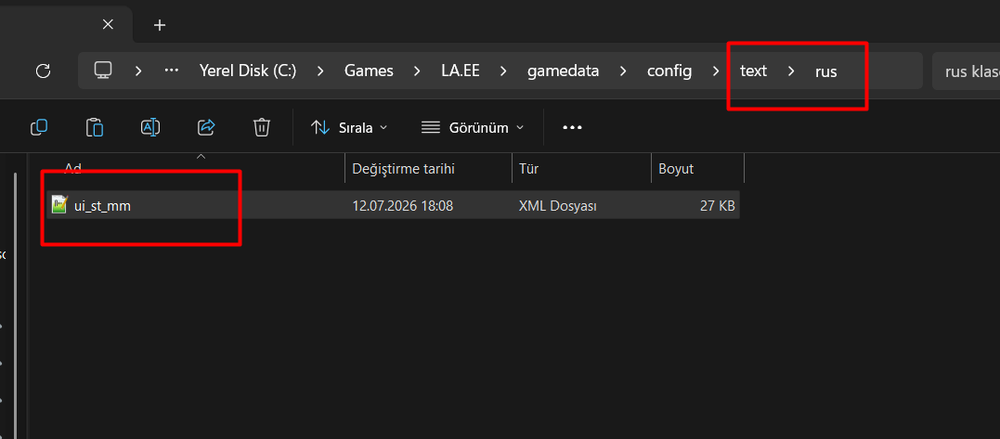Viewport: 1000px width, 439px height.
Task: Navigate to text folder breadcrumb
Action: pos(753,71)
